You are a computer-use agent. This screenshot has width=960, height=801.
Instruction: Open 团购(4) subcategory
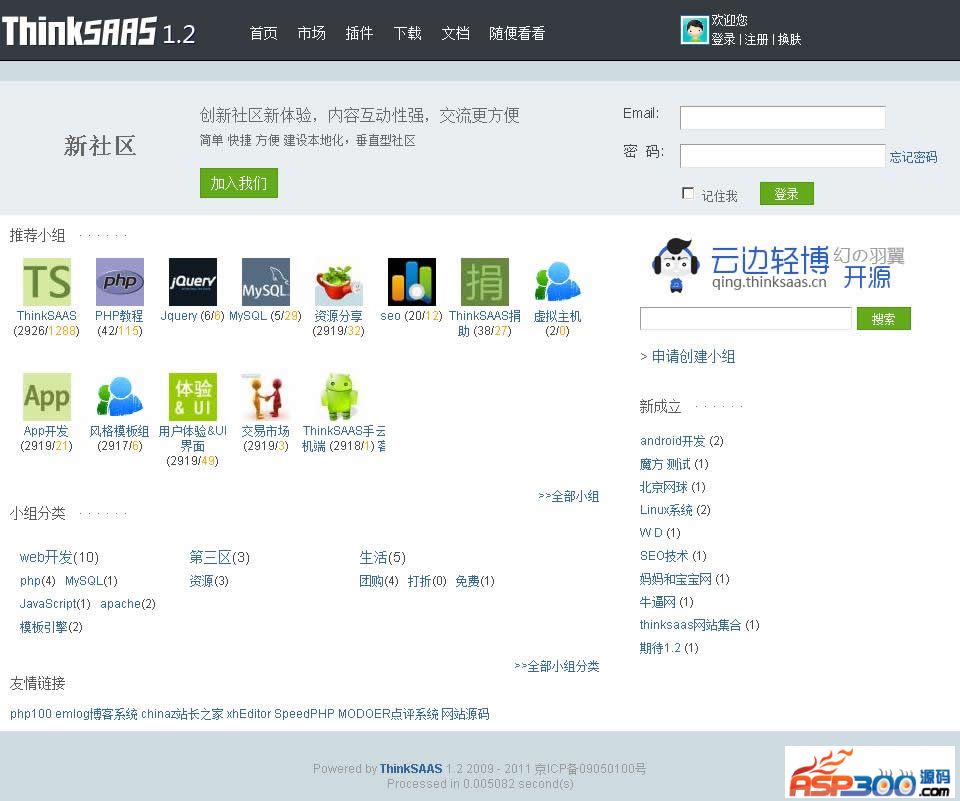click(x=379, y=581)
